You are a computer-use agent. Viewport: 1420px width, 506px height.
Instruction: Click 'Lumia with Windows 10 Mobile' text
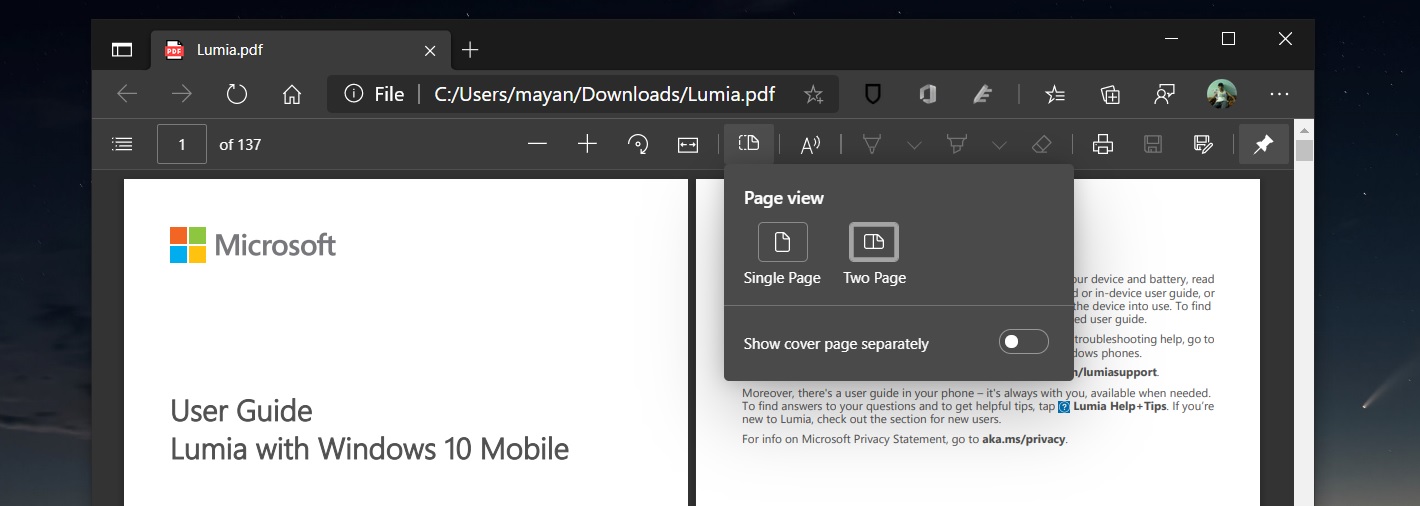click(369, 449)
